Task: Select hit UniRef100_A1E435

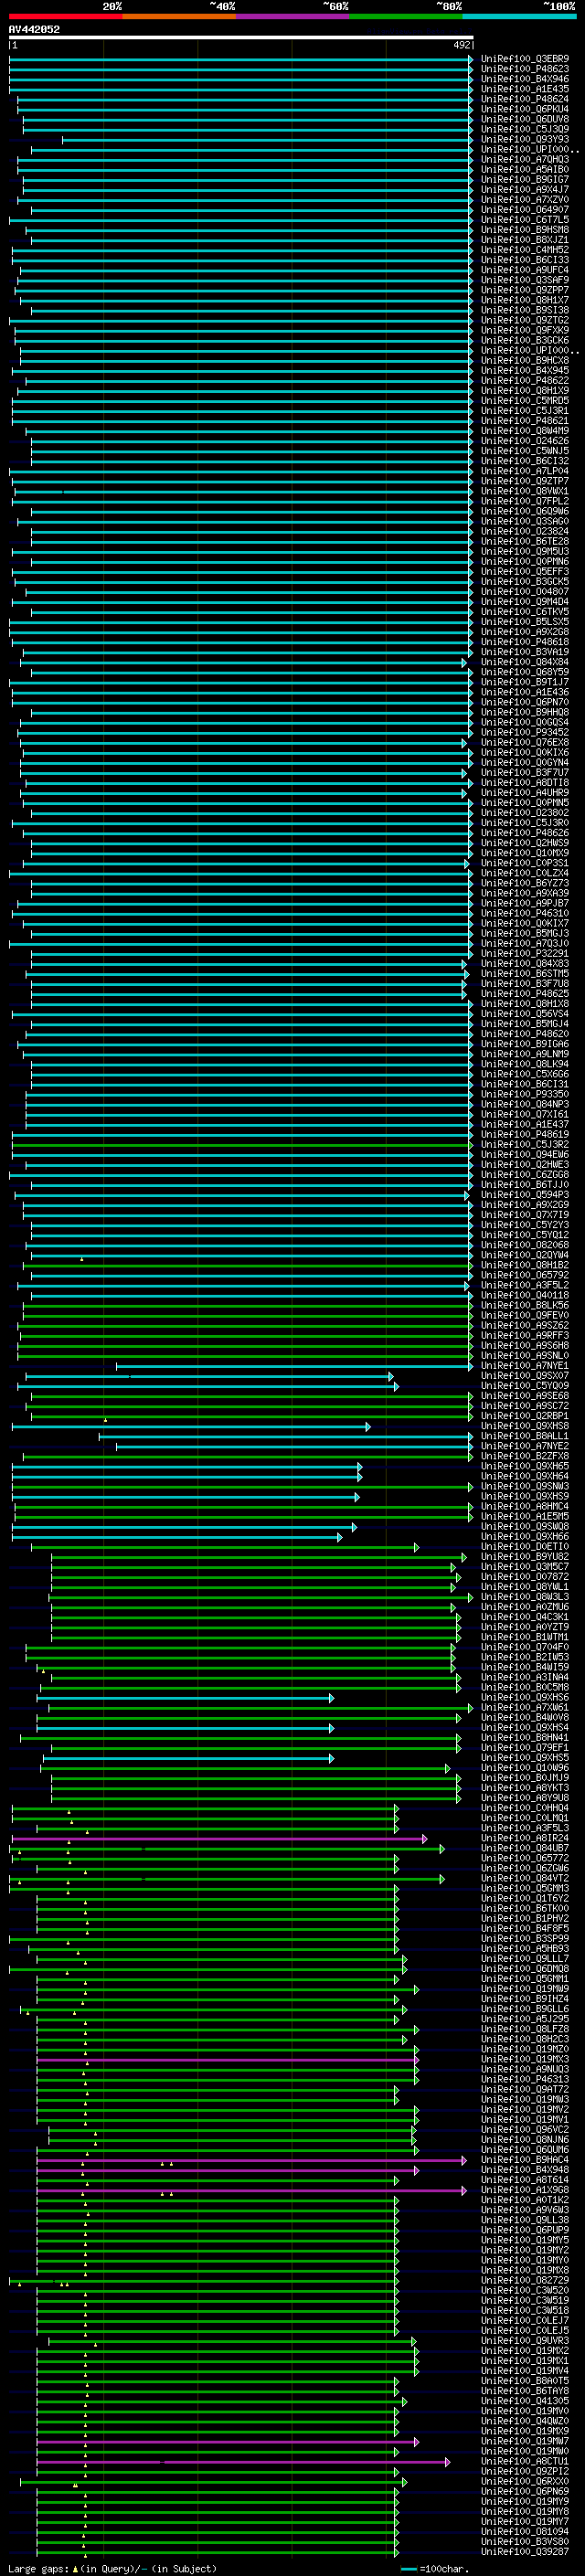Action: pos(525,89)
